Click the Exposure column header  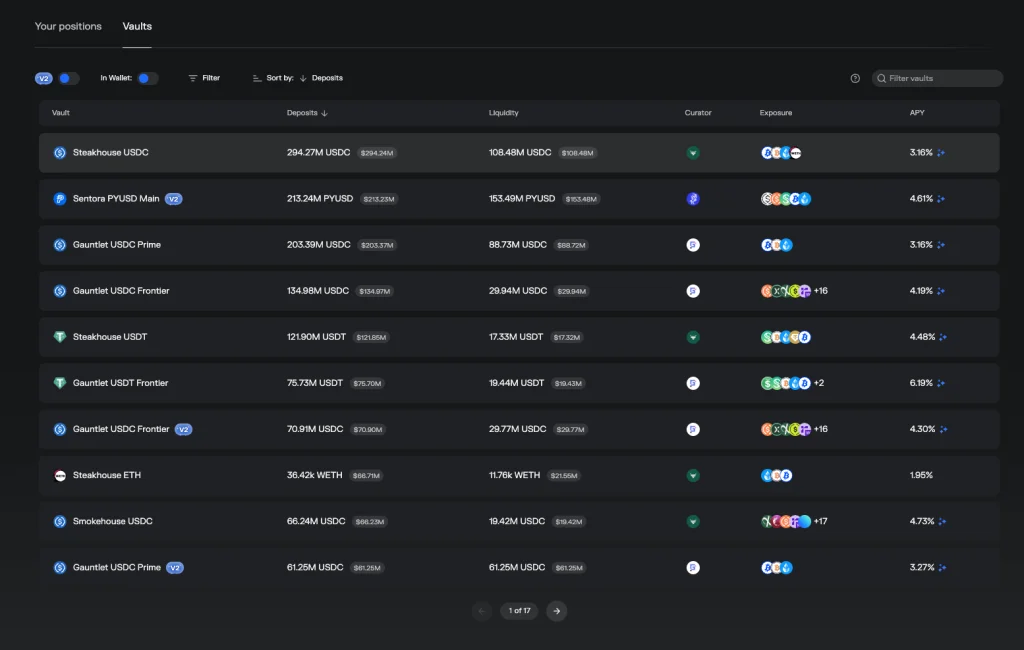click(776, 113)
